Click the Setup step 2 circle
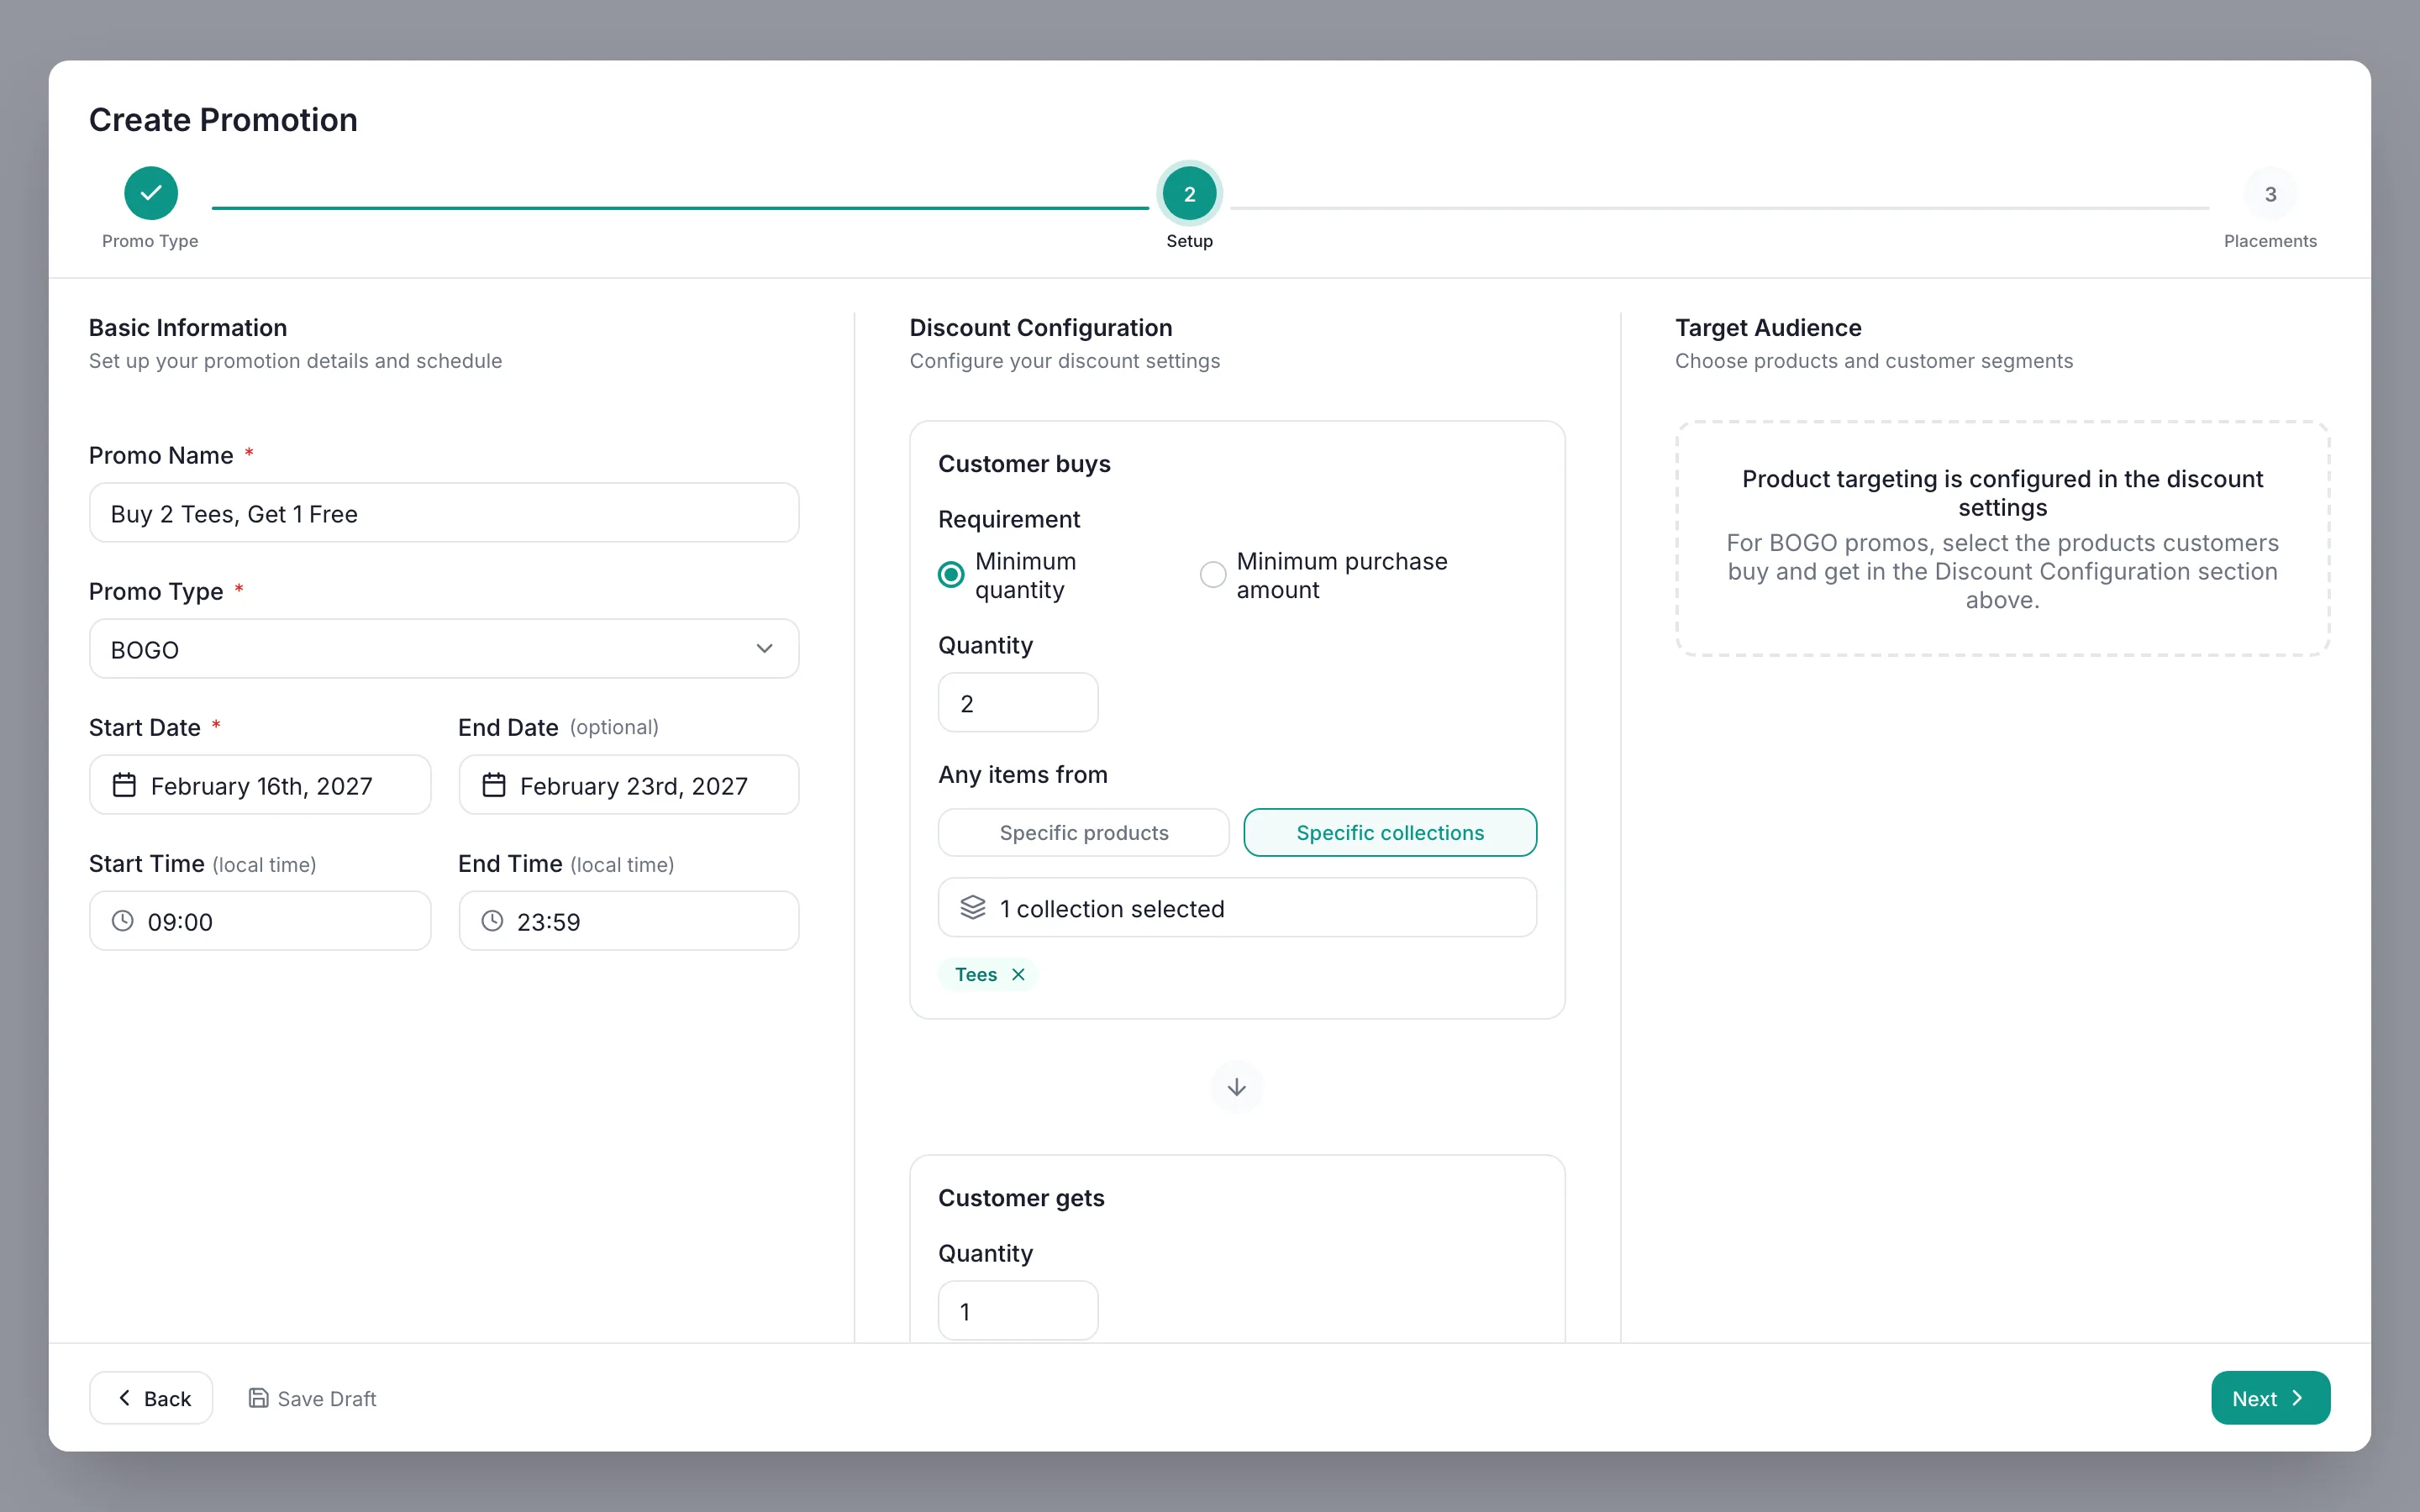2420x1512 pixels. coord(1189,194)
